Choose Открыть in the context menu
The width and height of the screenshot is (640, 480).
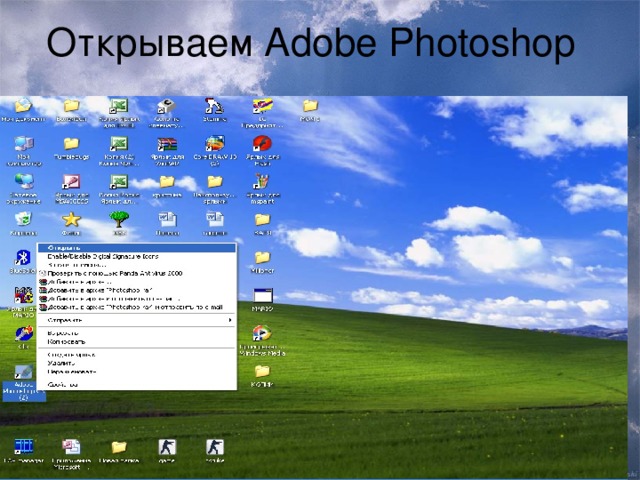pyautogui.click(x=137, y=248)
